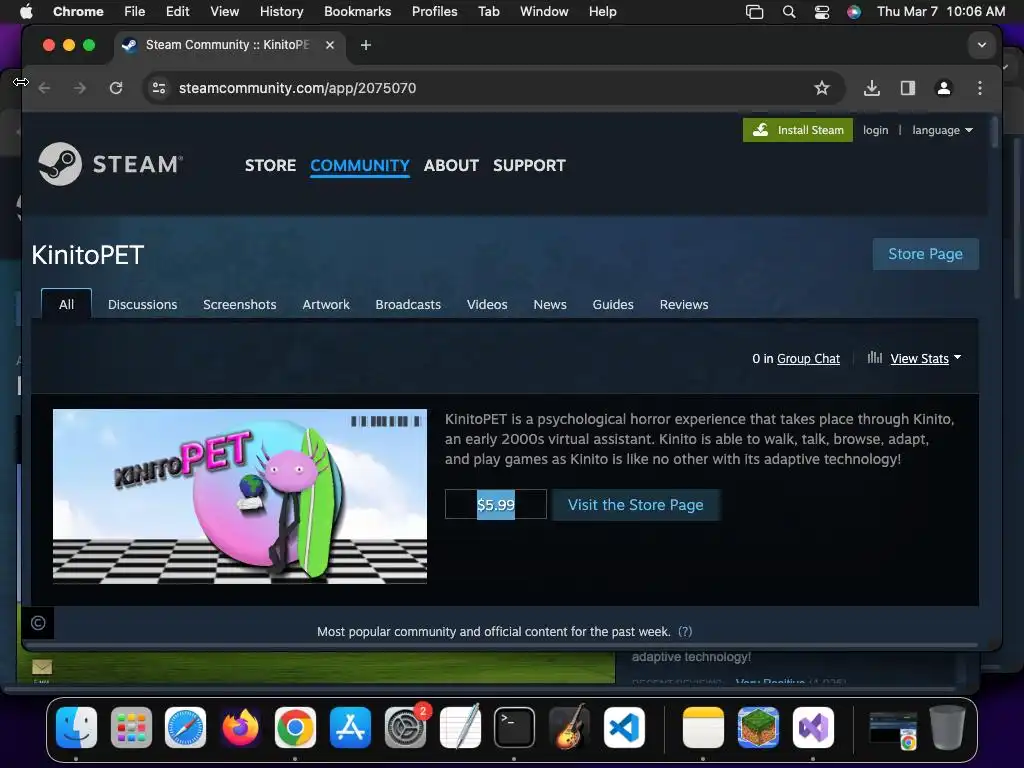Screen dimensions: 1024x768
Task: Open Launchpad from the Dock
Action: [131, 727]
